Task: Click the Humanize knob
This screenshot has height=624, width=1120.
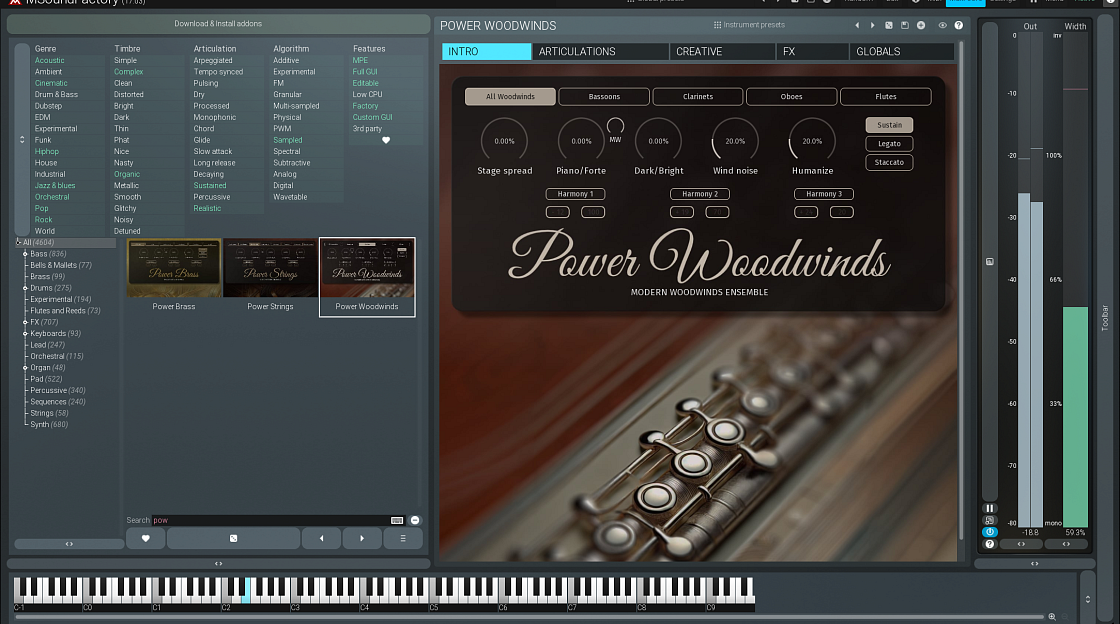Action: tap(812, 141)
